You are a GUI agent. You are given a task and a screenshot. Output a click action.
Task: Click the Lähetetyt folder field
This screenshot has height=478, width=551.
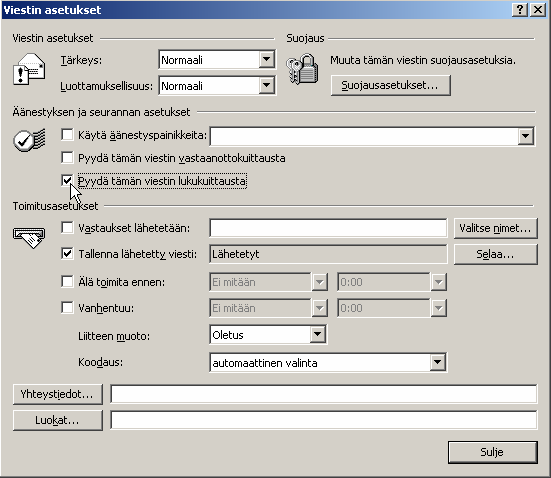328,254
